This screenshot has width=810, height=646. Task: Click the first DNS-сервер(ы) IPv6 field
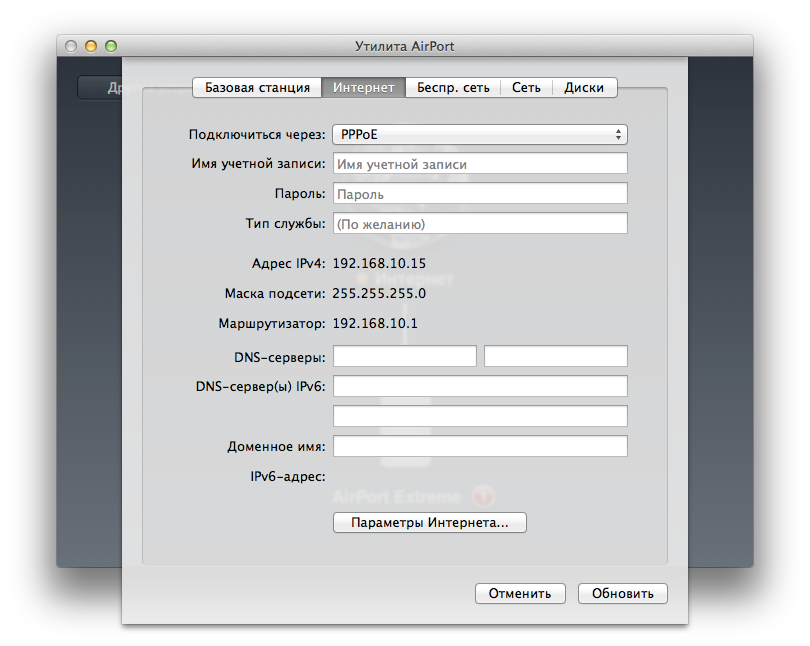point(480,386)
